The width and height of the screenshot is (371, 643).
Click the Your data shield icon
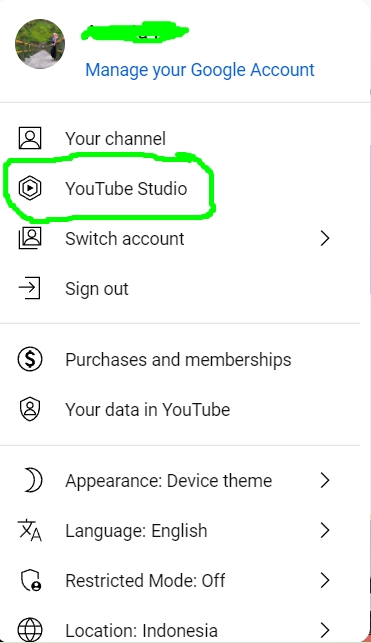tap(30, 409)
